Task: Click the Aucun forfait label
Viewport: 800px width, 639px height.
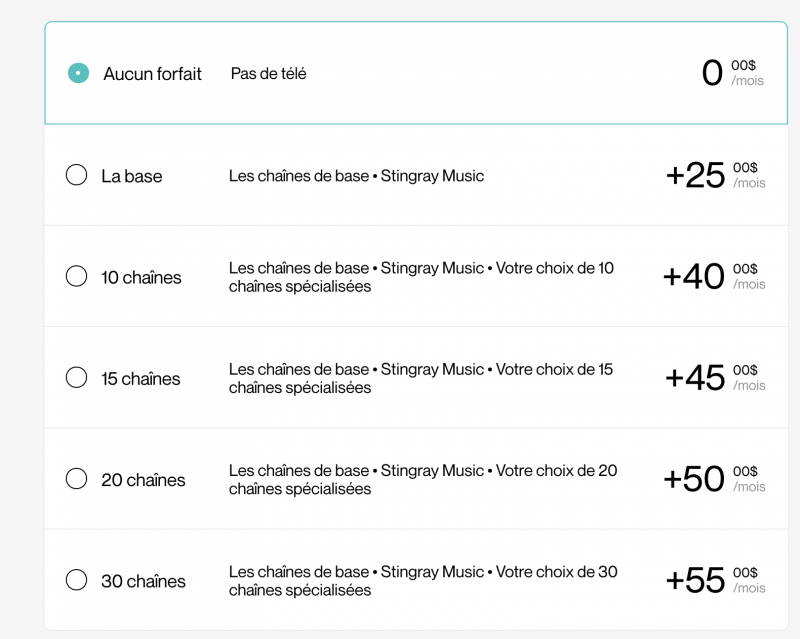Action: click(x=152, y=74)
